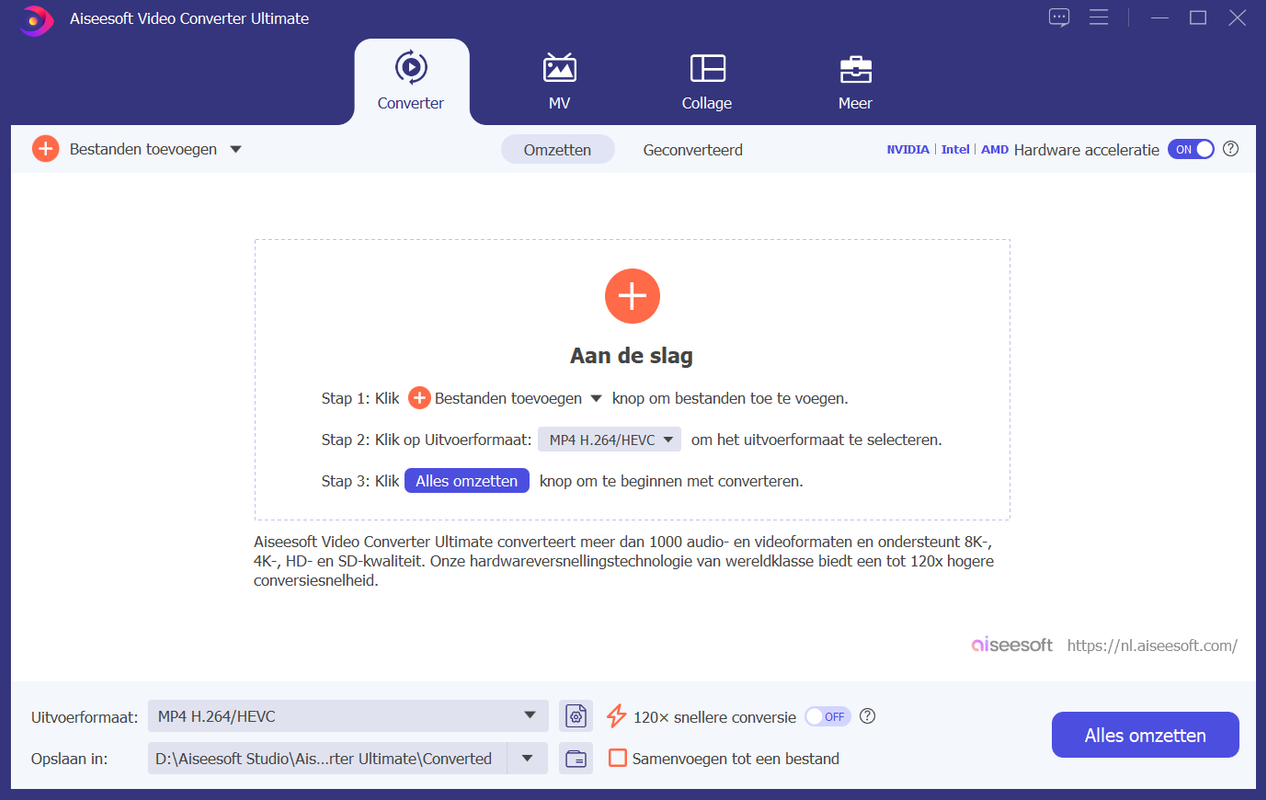Viewport: 1266px width, 800px height.
Task: Select the Geconverteerd sub-tab
Action: pos(693,149)
